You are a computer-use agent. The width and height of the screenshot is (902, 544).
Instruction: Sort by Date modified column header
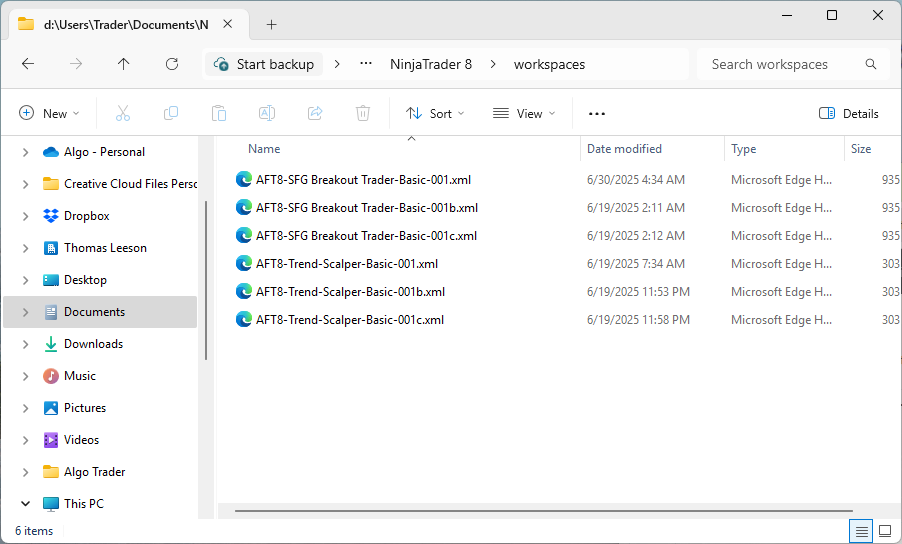624,149
